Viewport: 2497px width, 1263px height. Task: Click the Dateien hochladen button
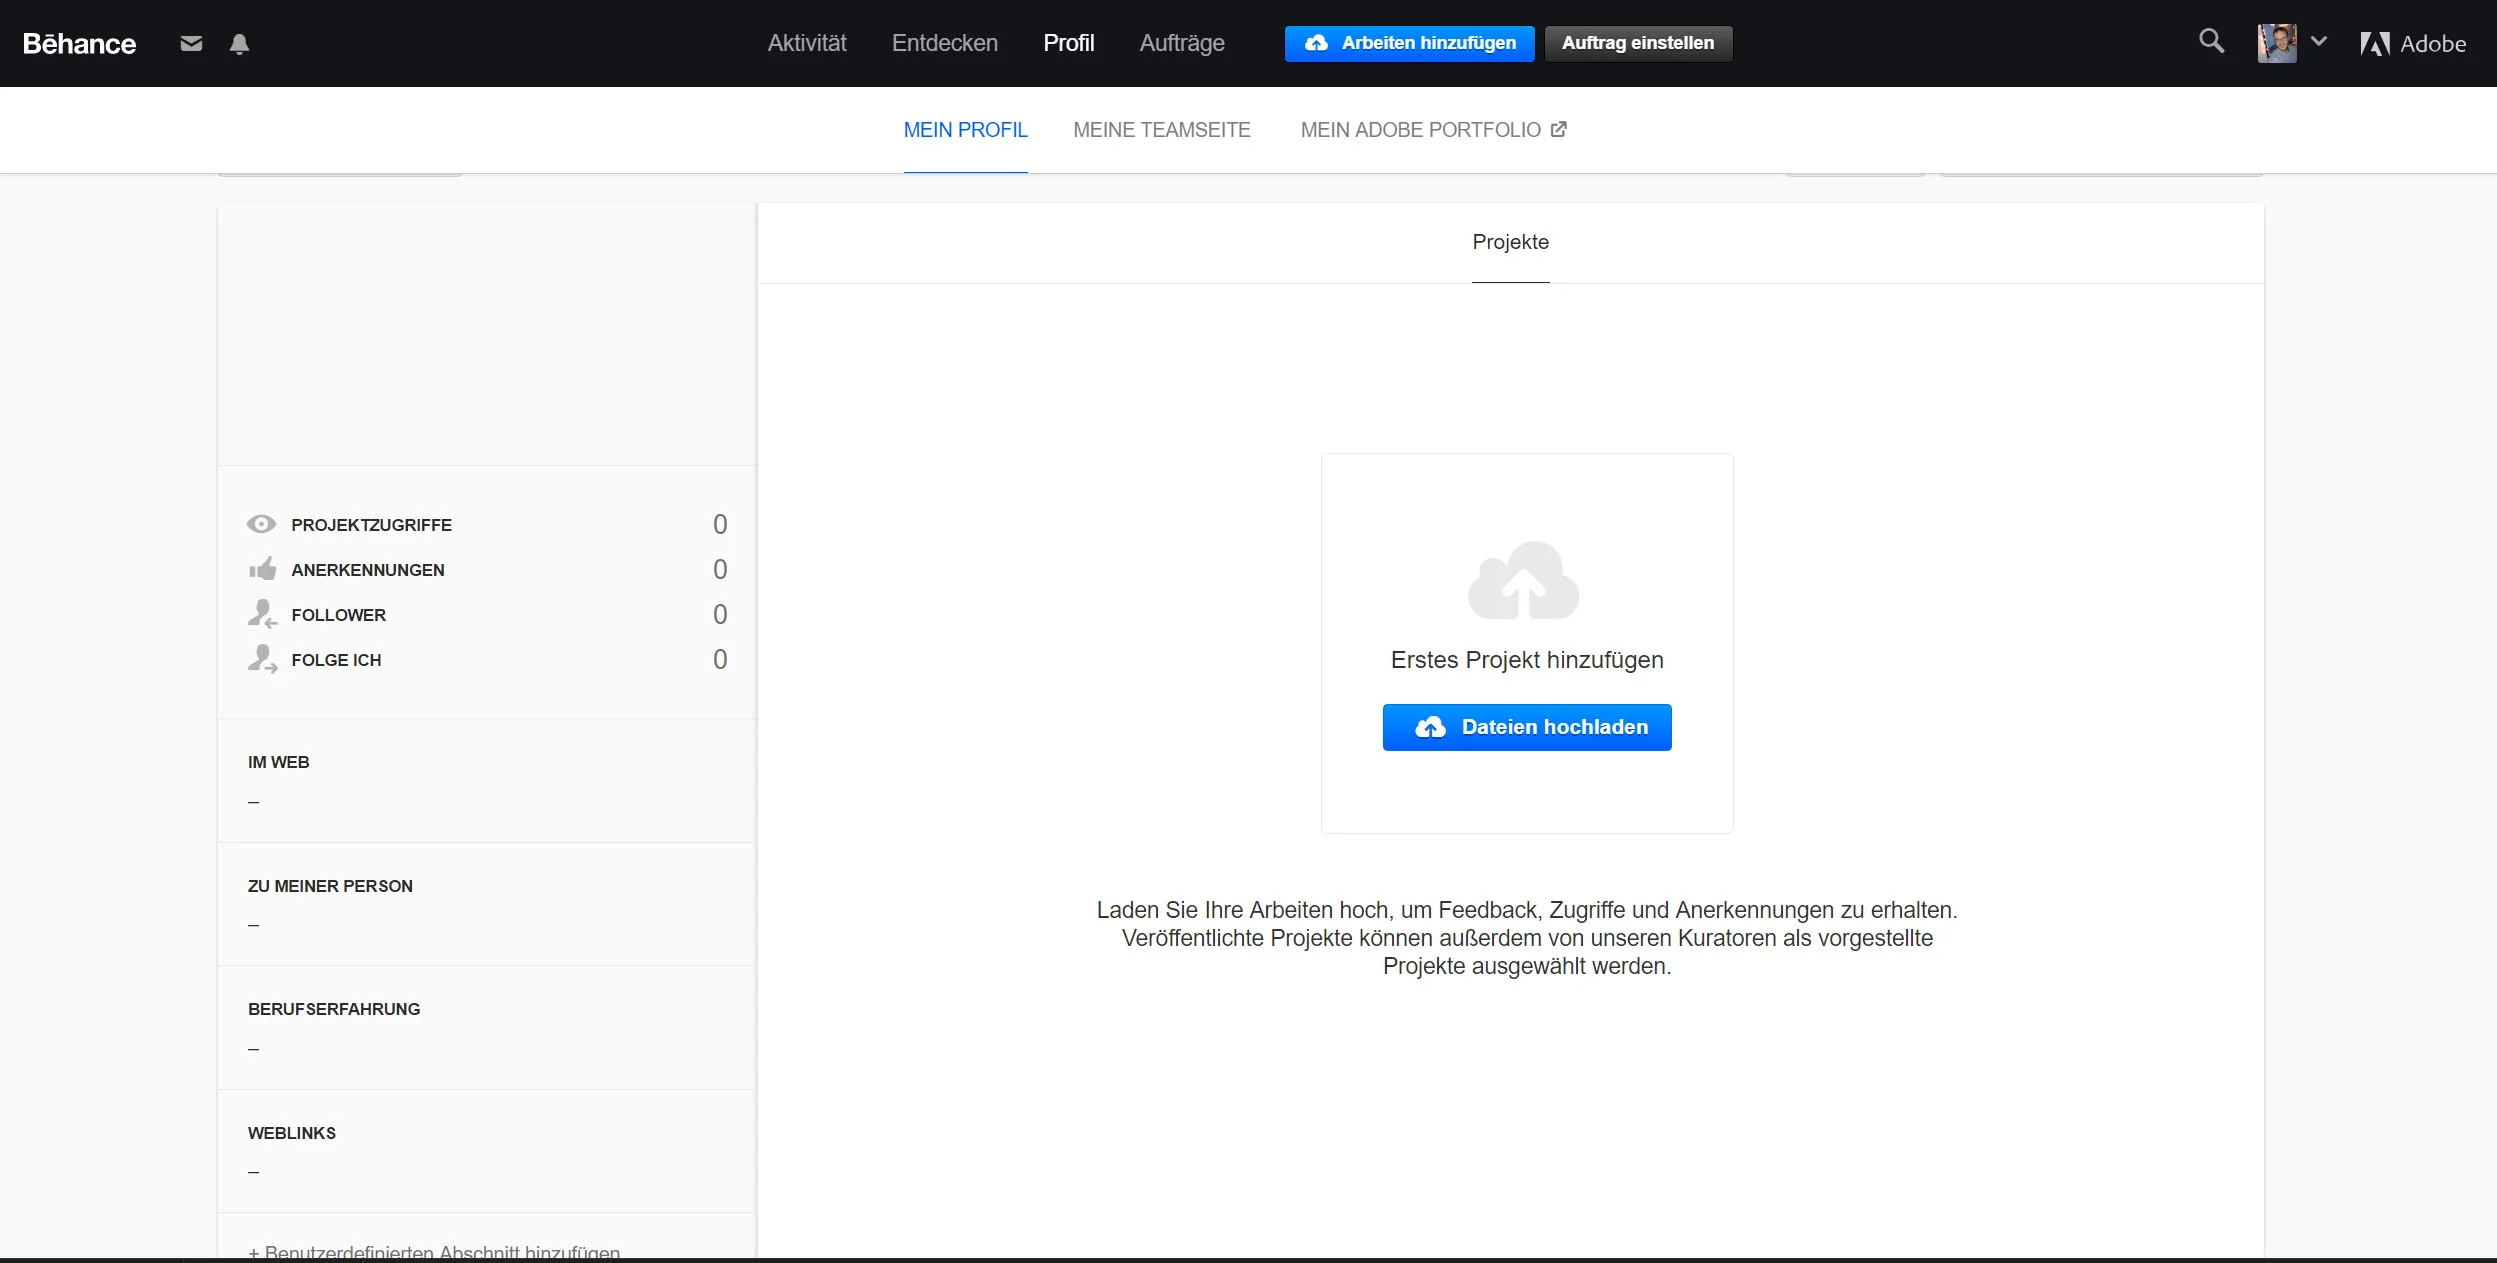click(1526, 727)
